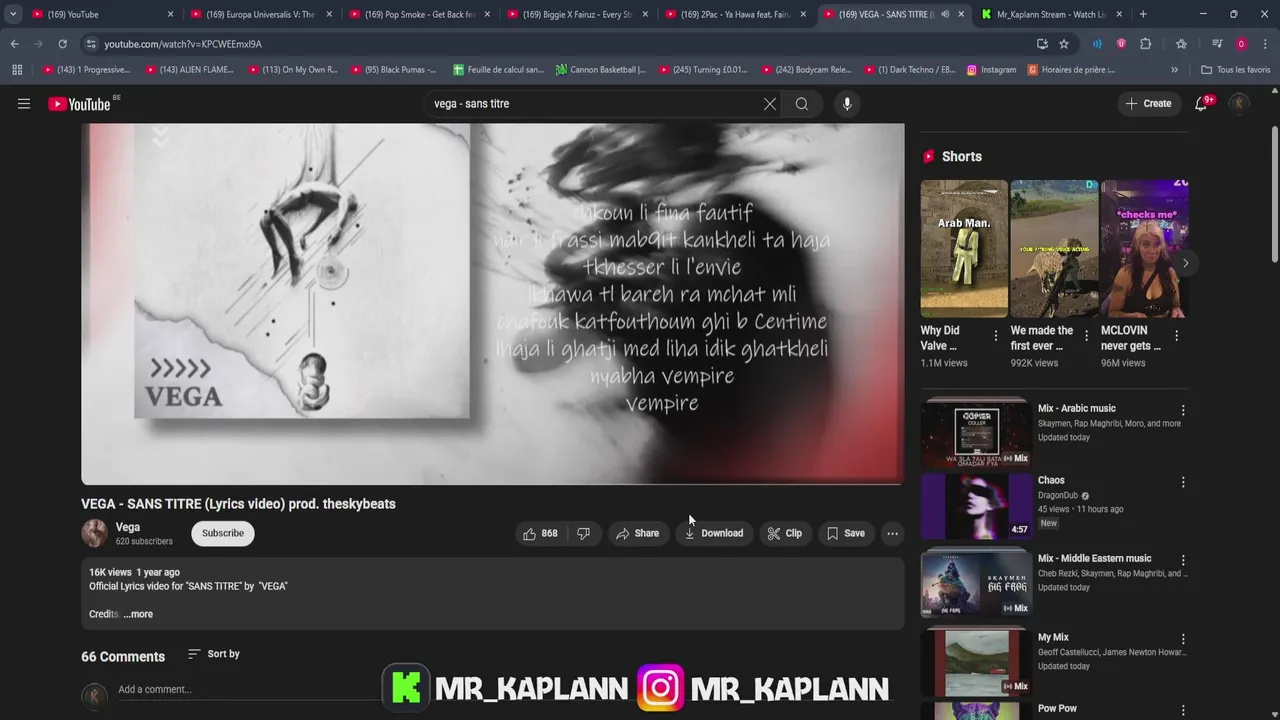Open the bookmarks apps grid icon
This screenshot has height=720, width=1280.
tap(17, 70)
